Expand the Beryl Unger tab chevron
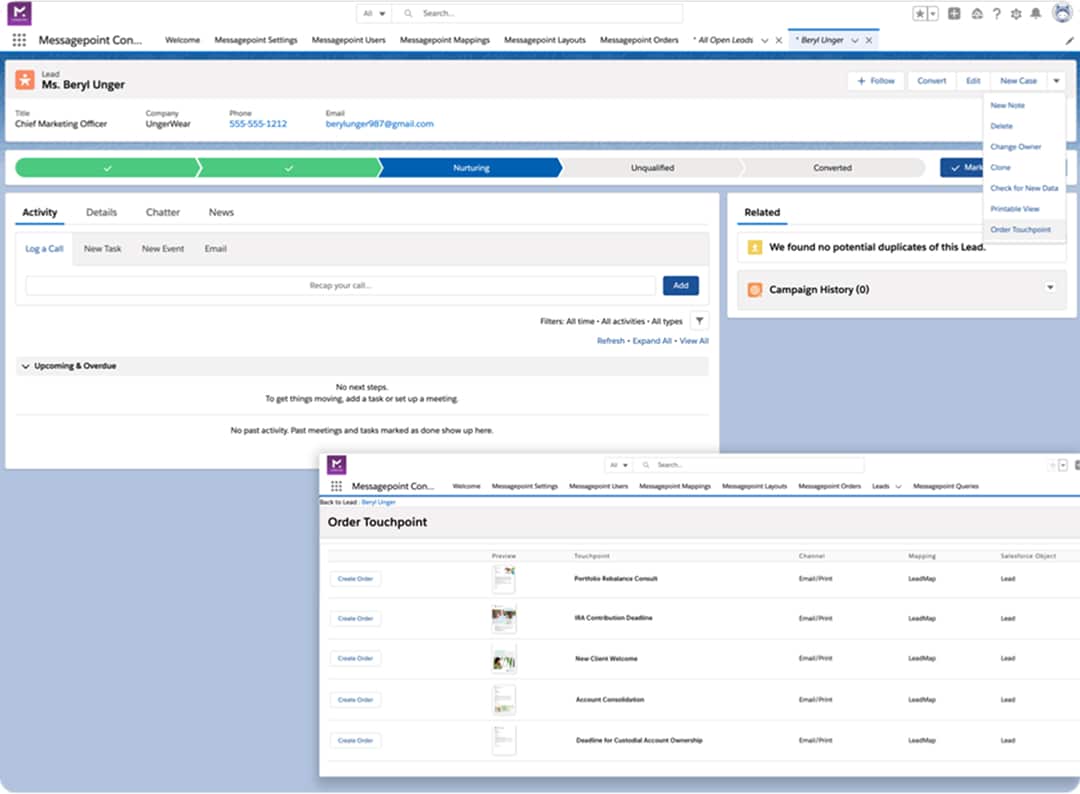This screenshot has height=794, width=1080. [855, 40]
